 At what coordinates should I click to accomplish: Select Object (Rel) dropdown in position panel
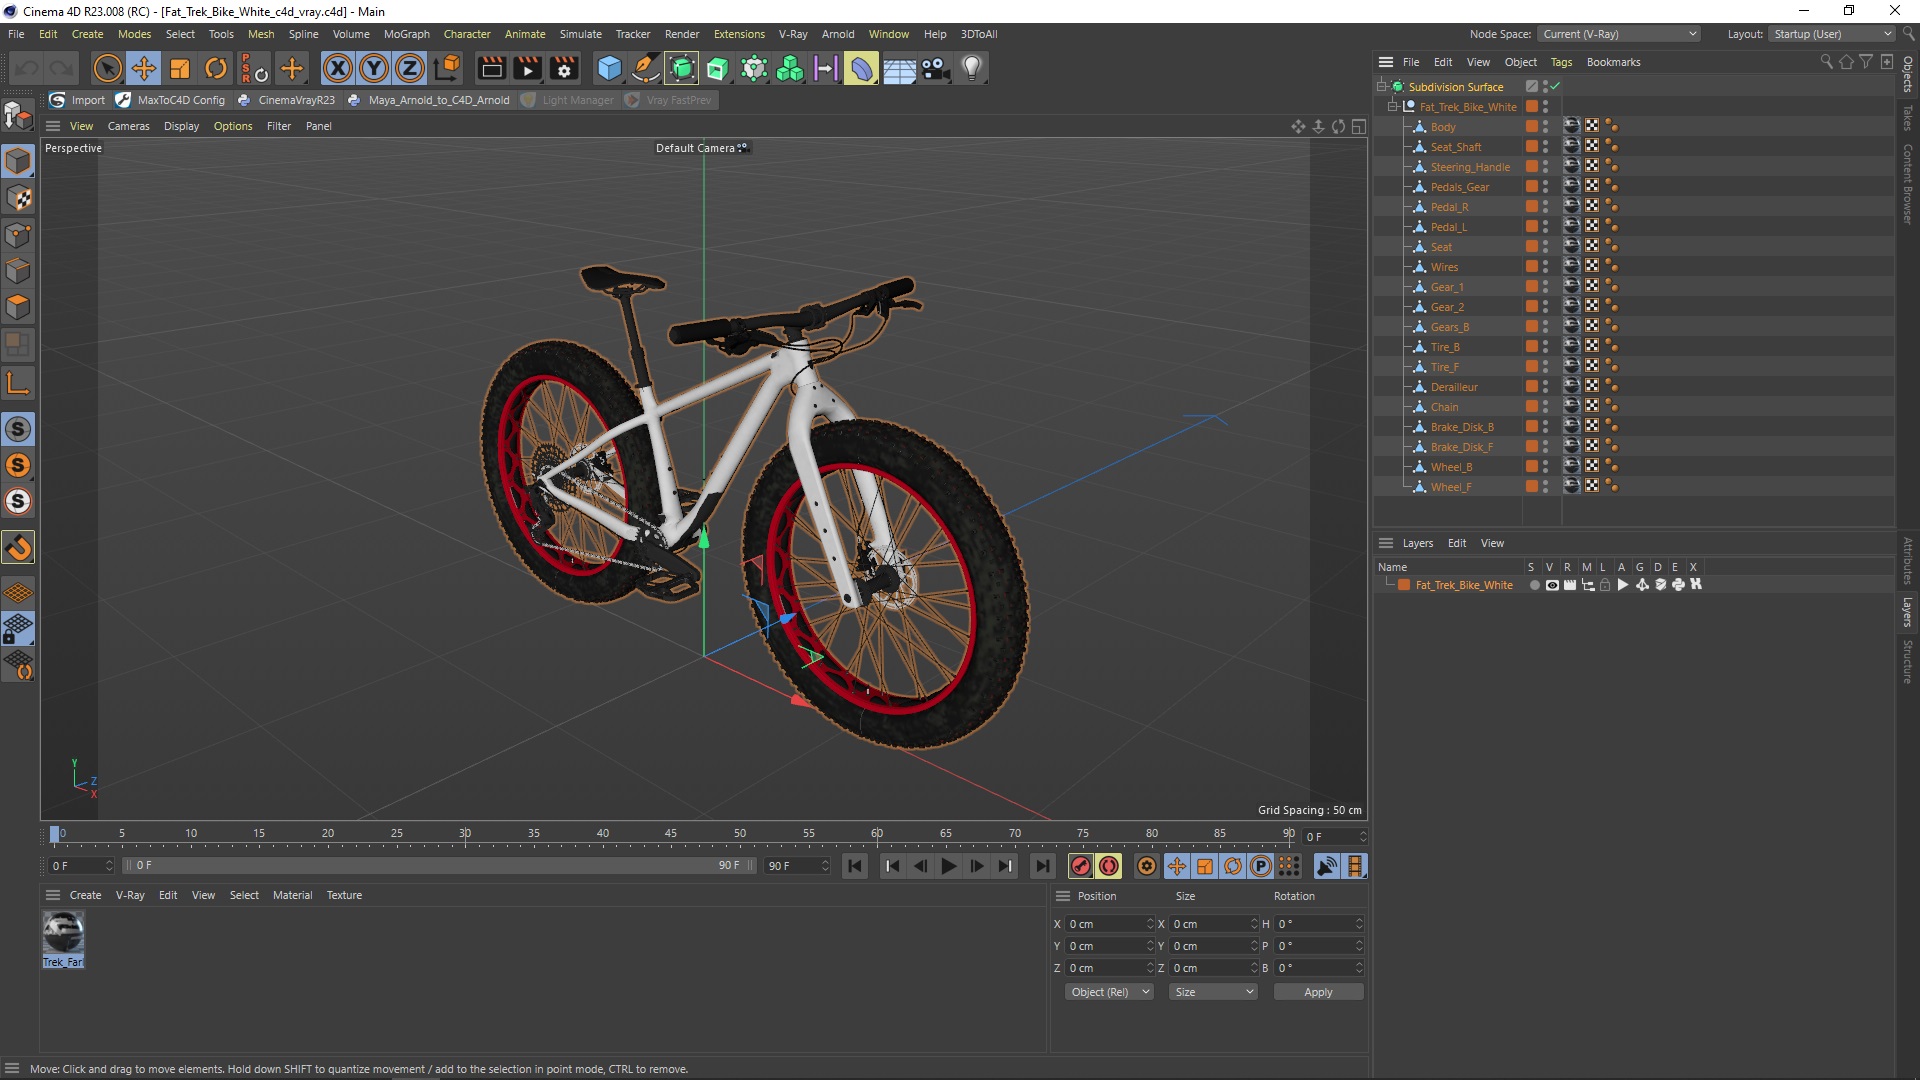click(1106, 990)
